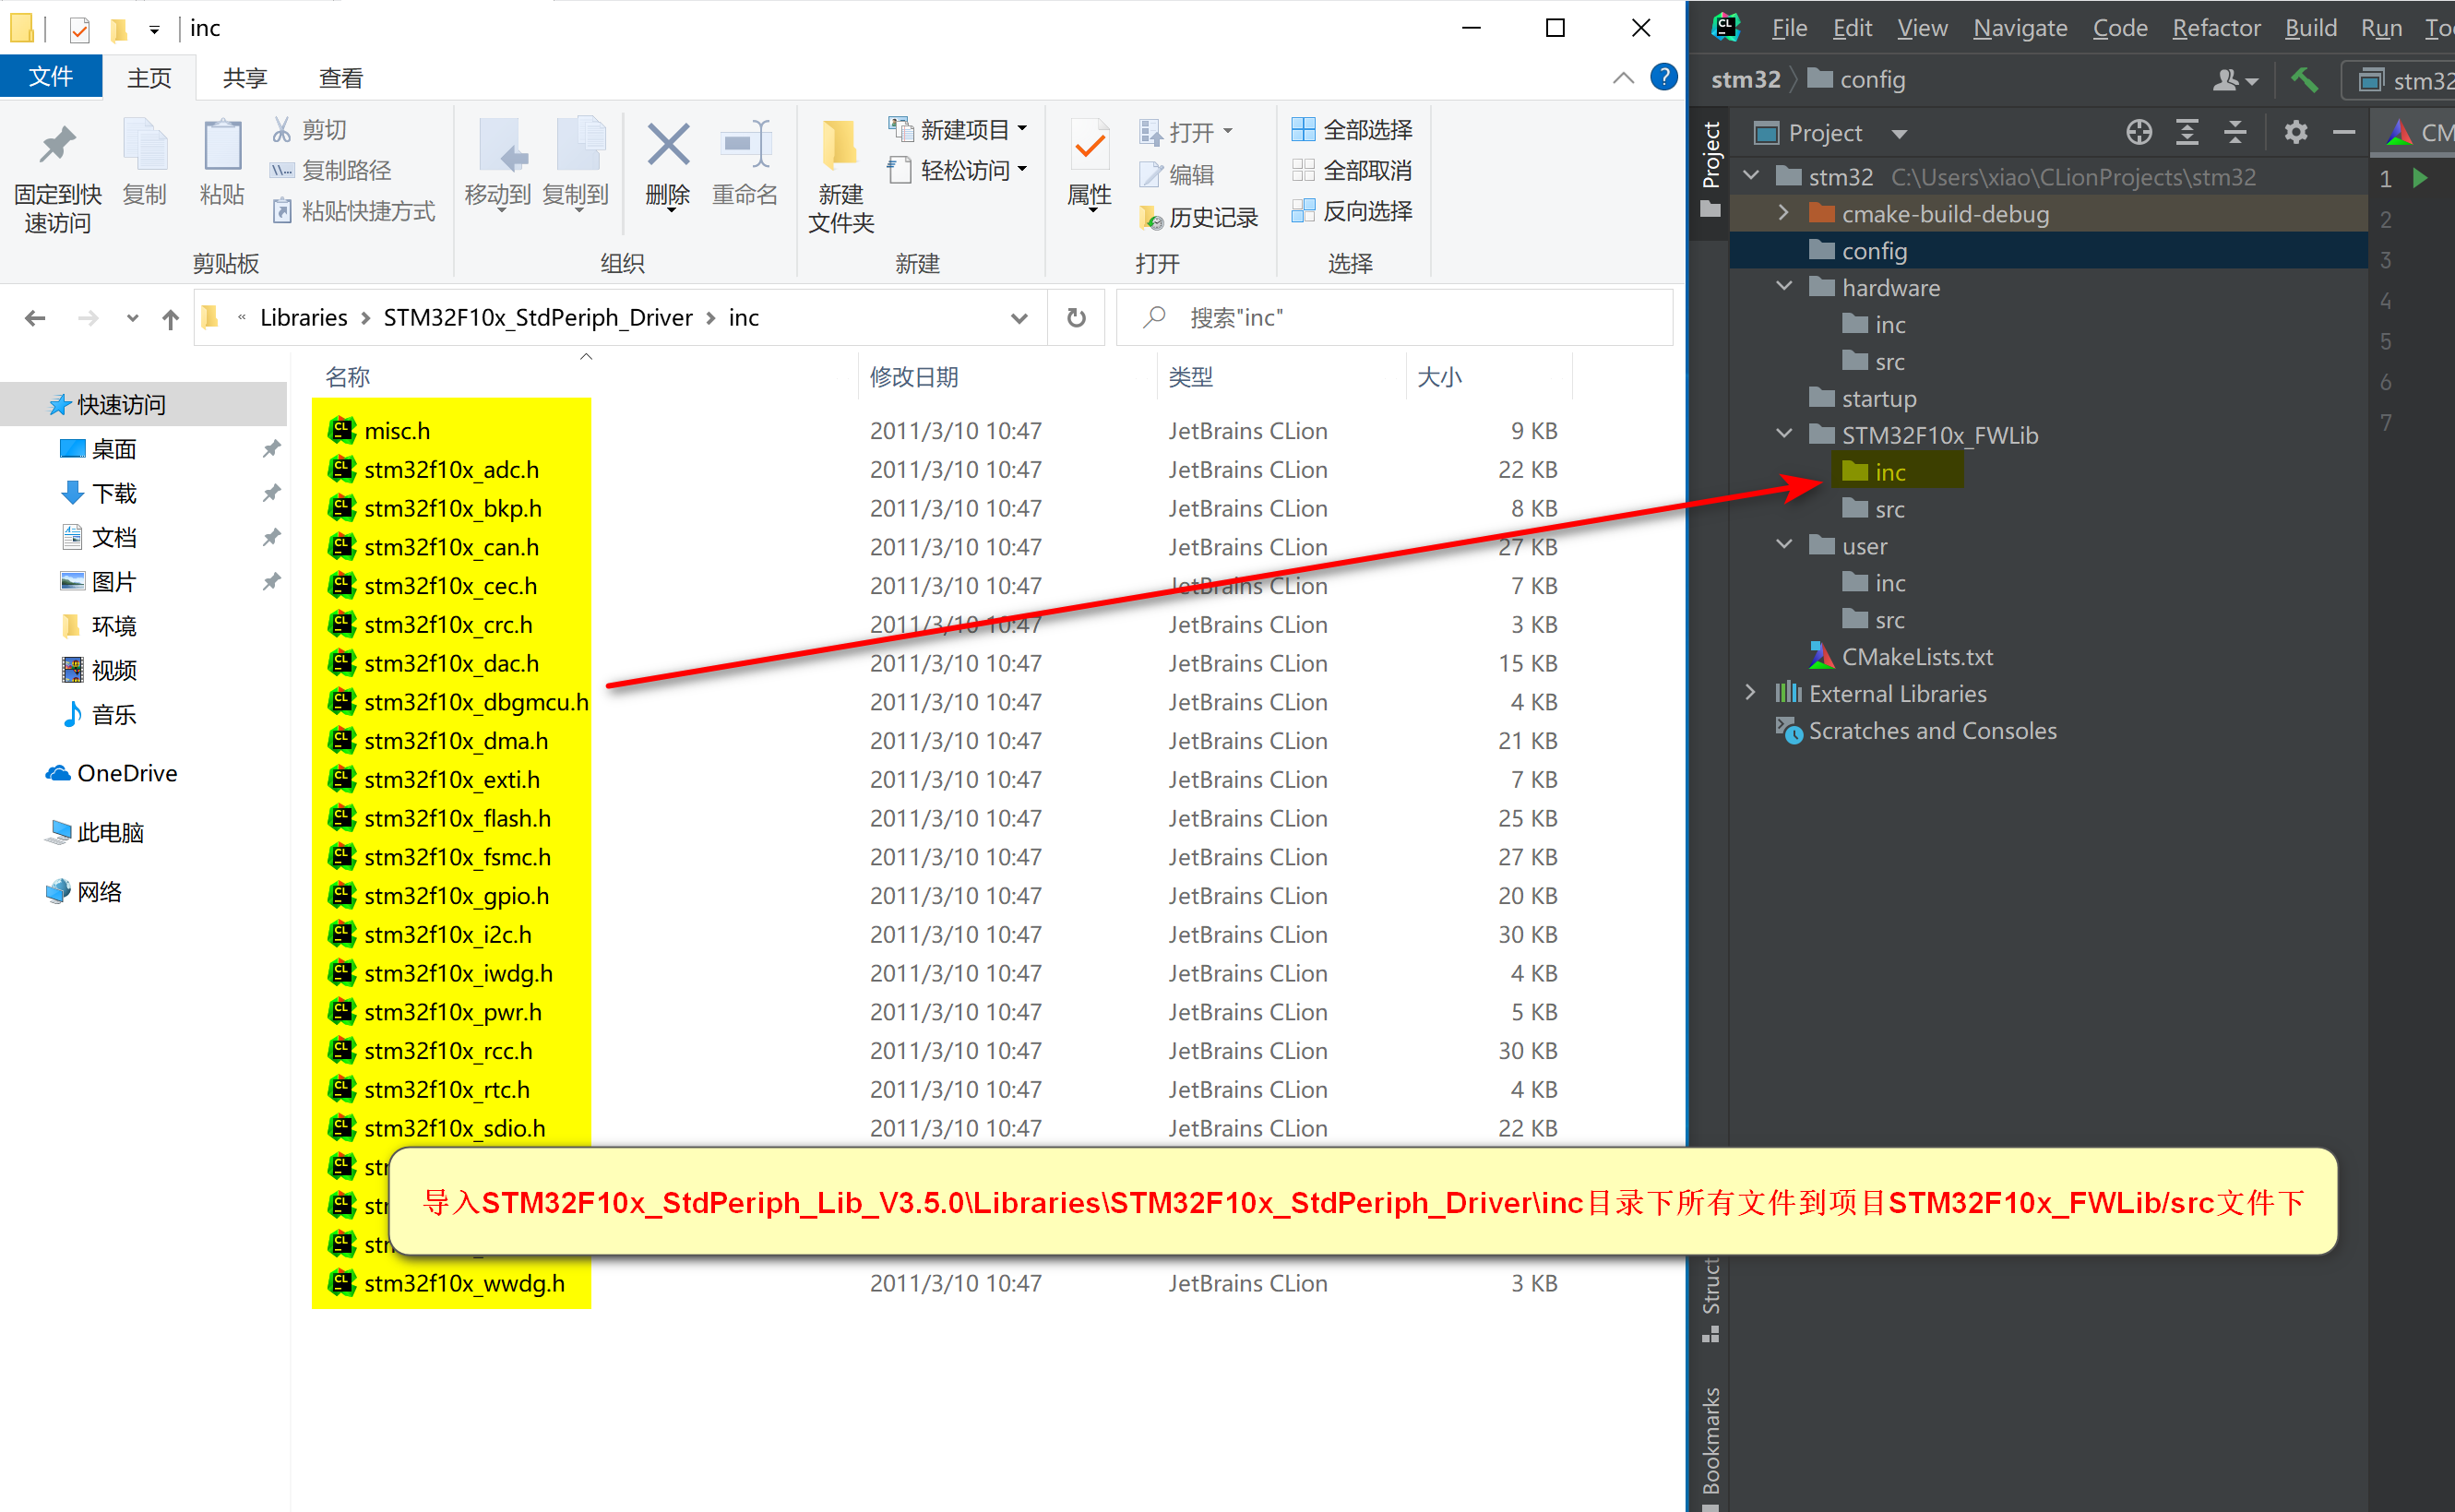Collapse the STM32F10x_FWLib folder
The image size is (2455, 1512).
[1783, 434]
